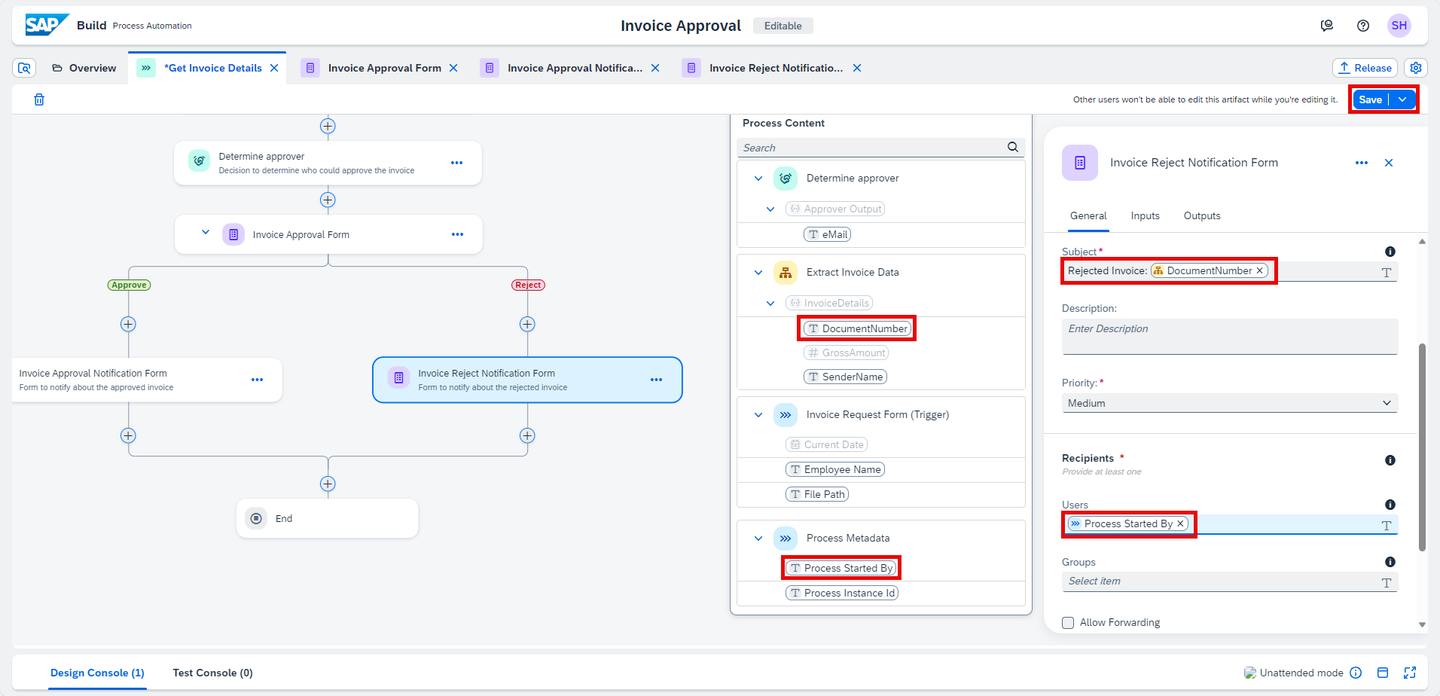Open the side panel three-dot options menu
This screenshot has width=1440, height=696.
pos(1361,162)
